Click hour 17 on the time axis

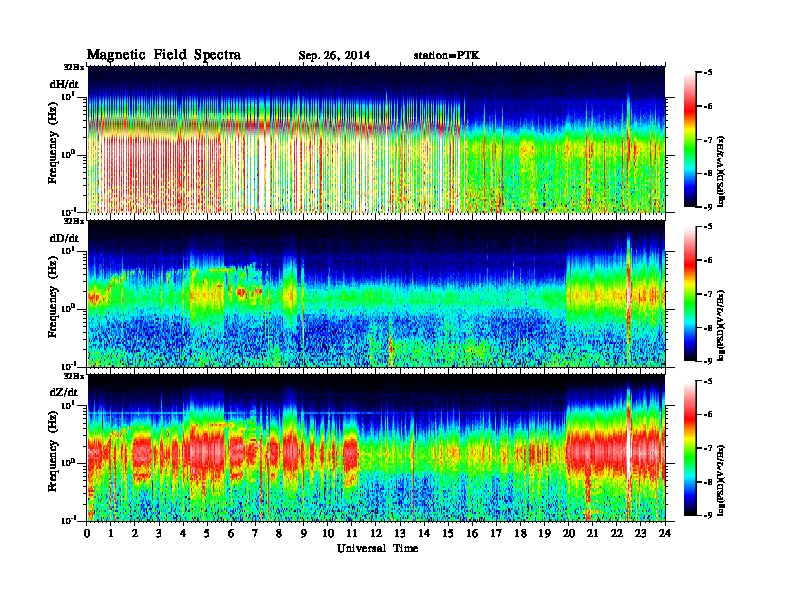pyautogui.click(x=496, y=533)
